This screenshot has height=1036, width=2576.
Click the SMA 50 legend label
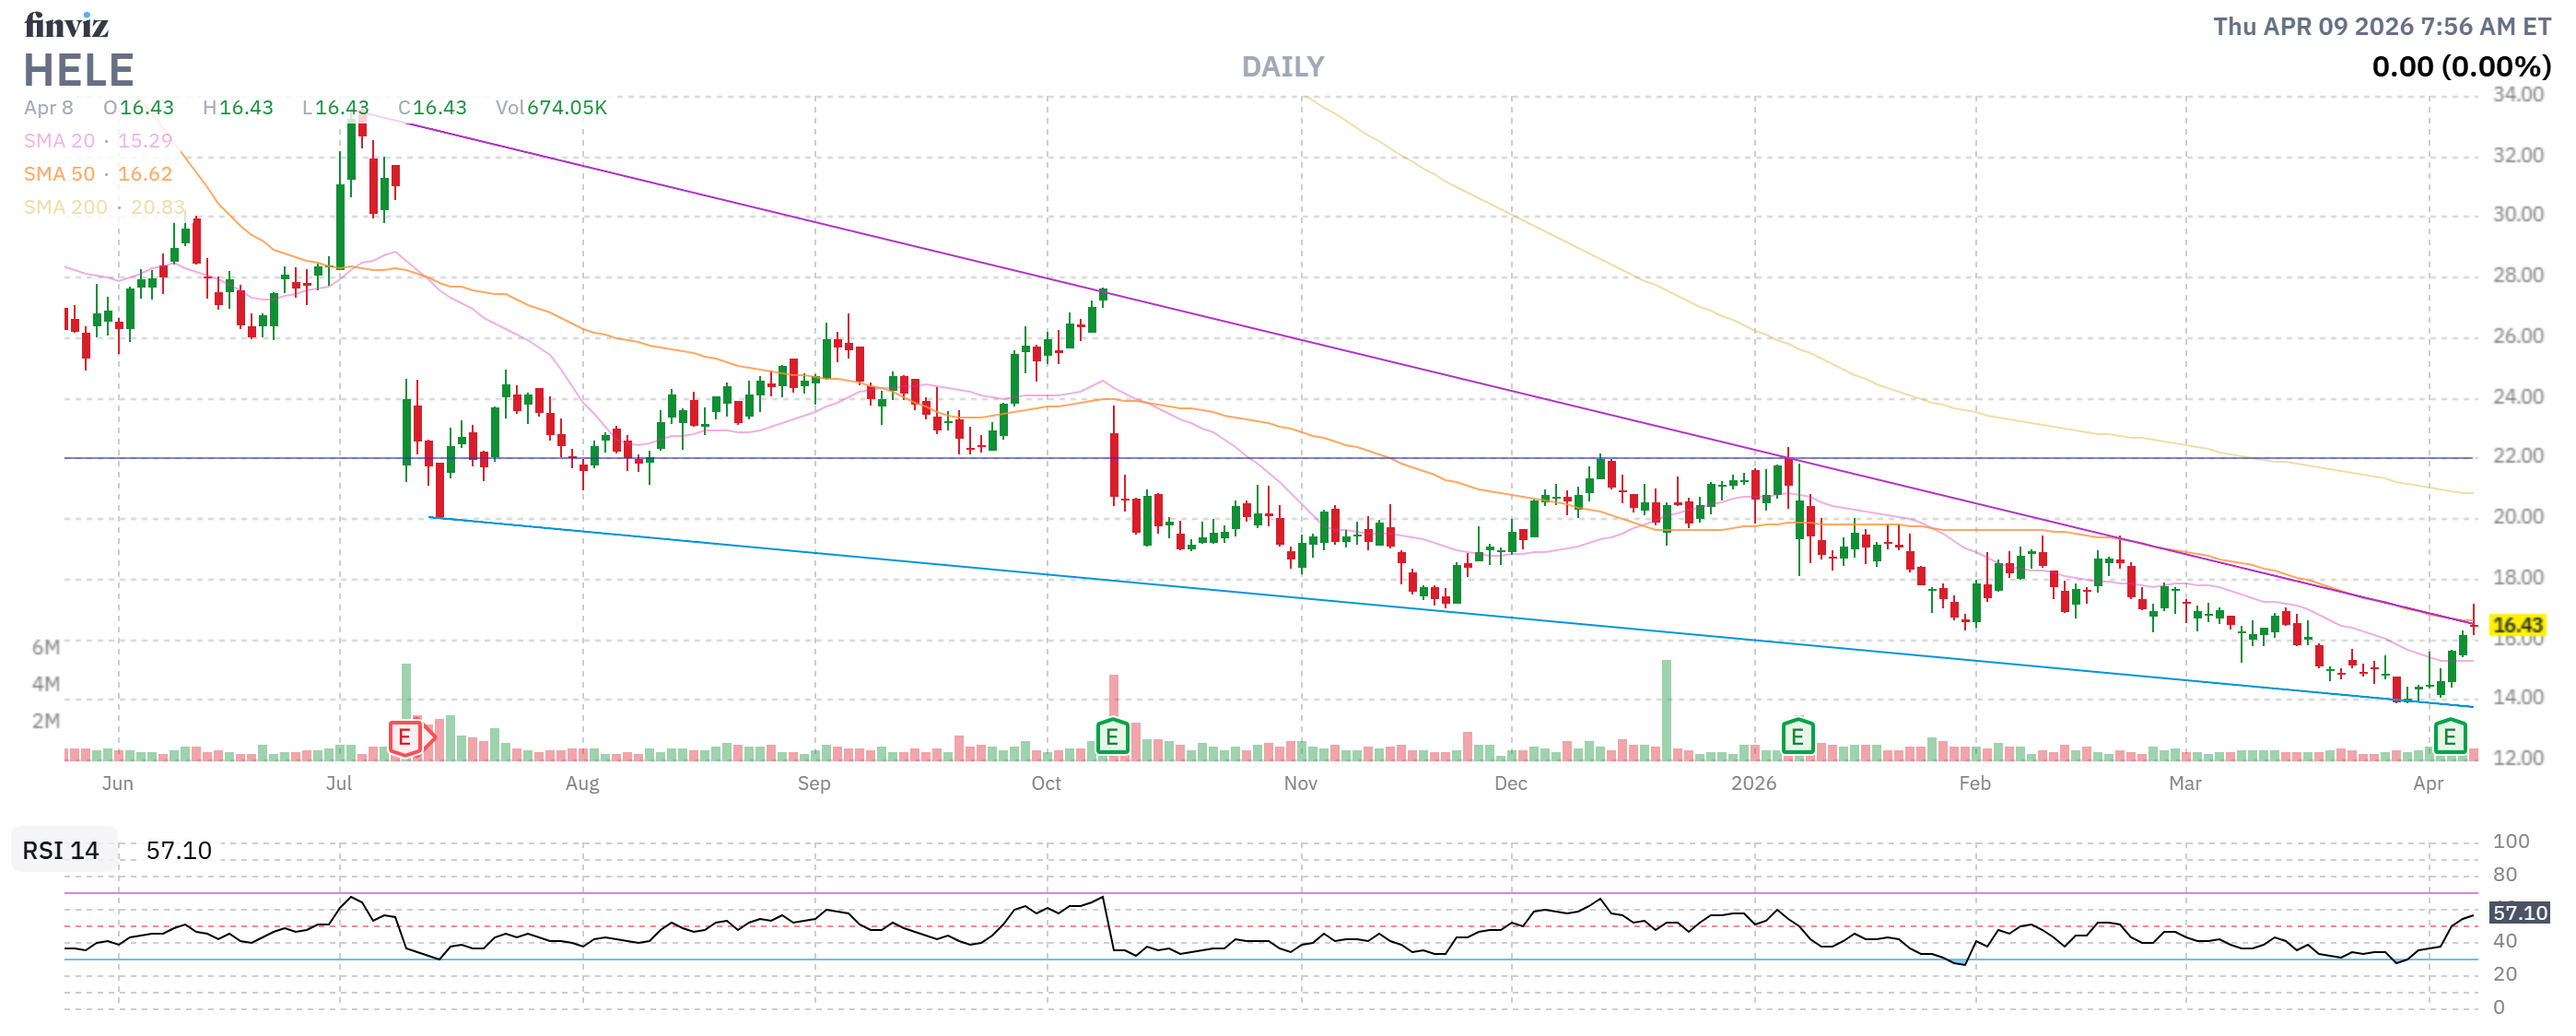coord(59,174)
